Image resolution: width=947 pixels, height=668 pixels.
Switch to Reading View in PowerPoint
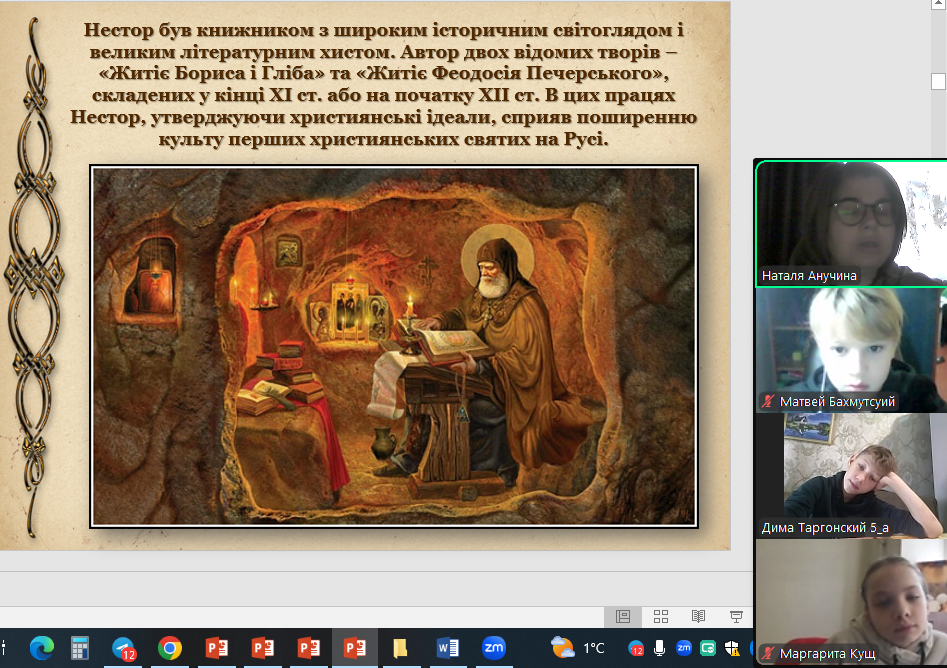coord(698,616)
